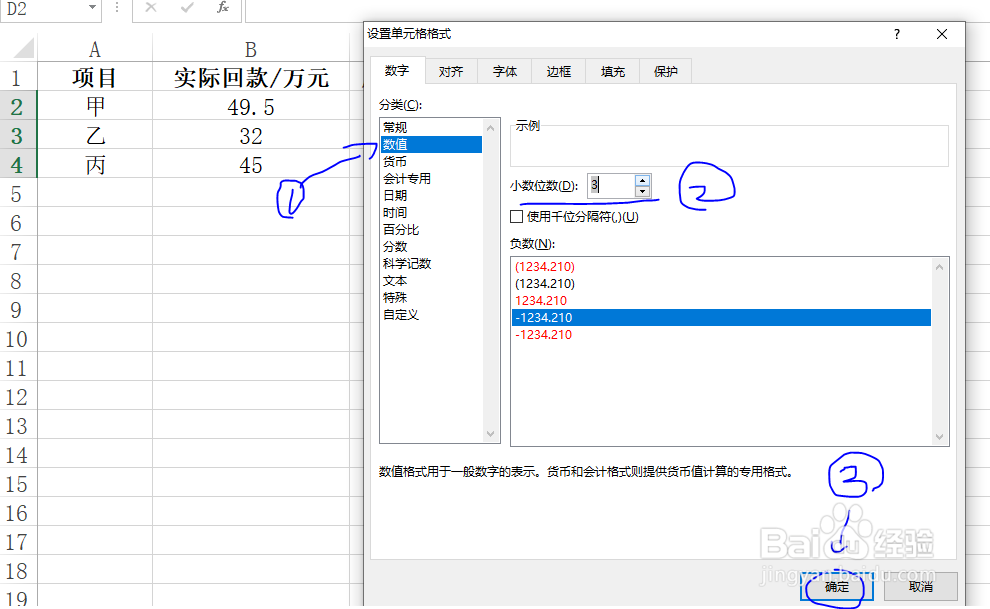Click cell containing 实际回款/万元

tap(251, 77)
